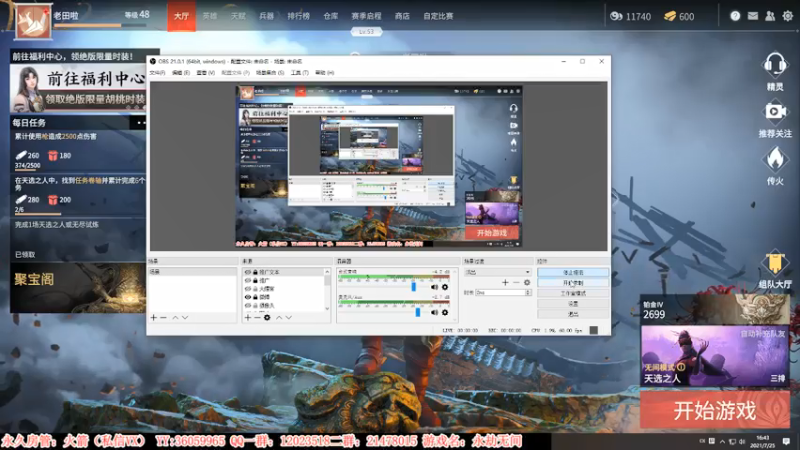Toggle lock on 推广 source
Image resolution: width=800 pixels, height=450 pixels.
point(255,281)
